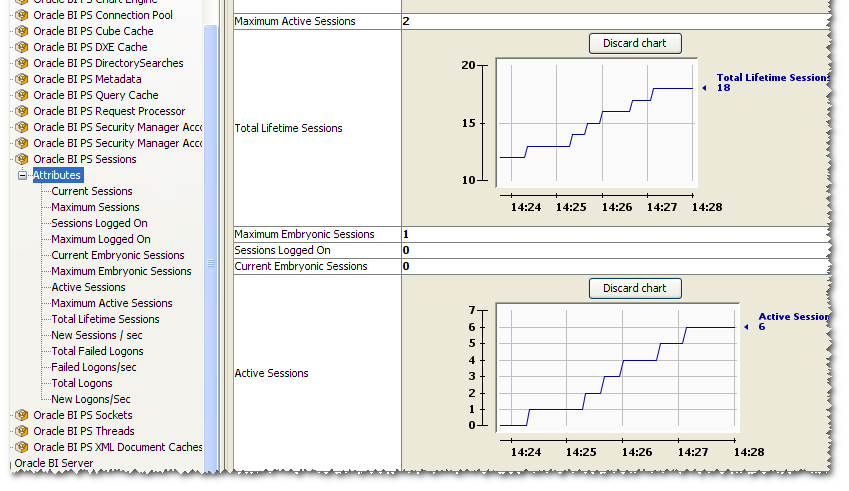This screenshot has width=849, height=491.
Task: Click the Oracle BI PS XML Document Caches icon
Action: coord(21,447)
